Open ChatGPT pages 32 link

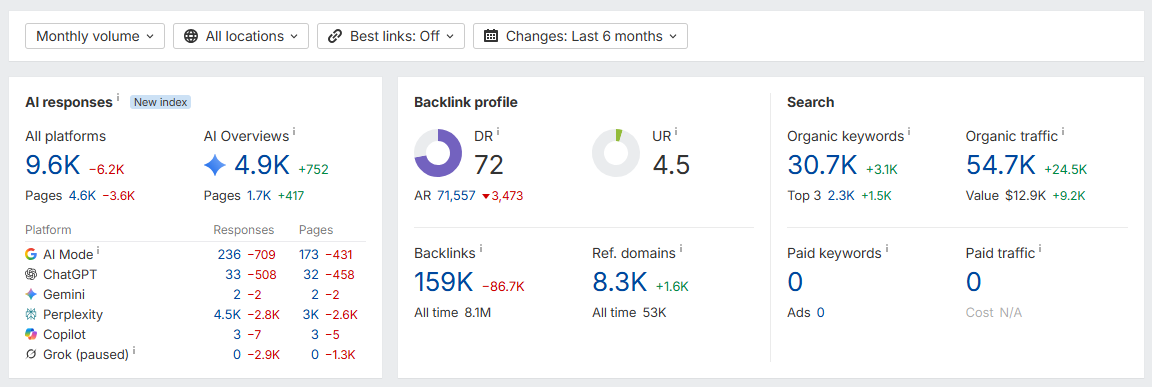pos(311,275)
